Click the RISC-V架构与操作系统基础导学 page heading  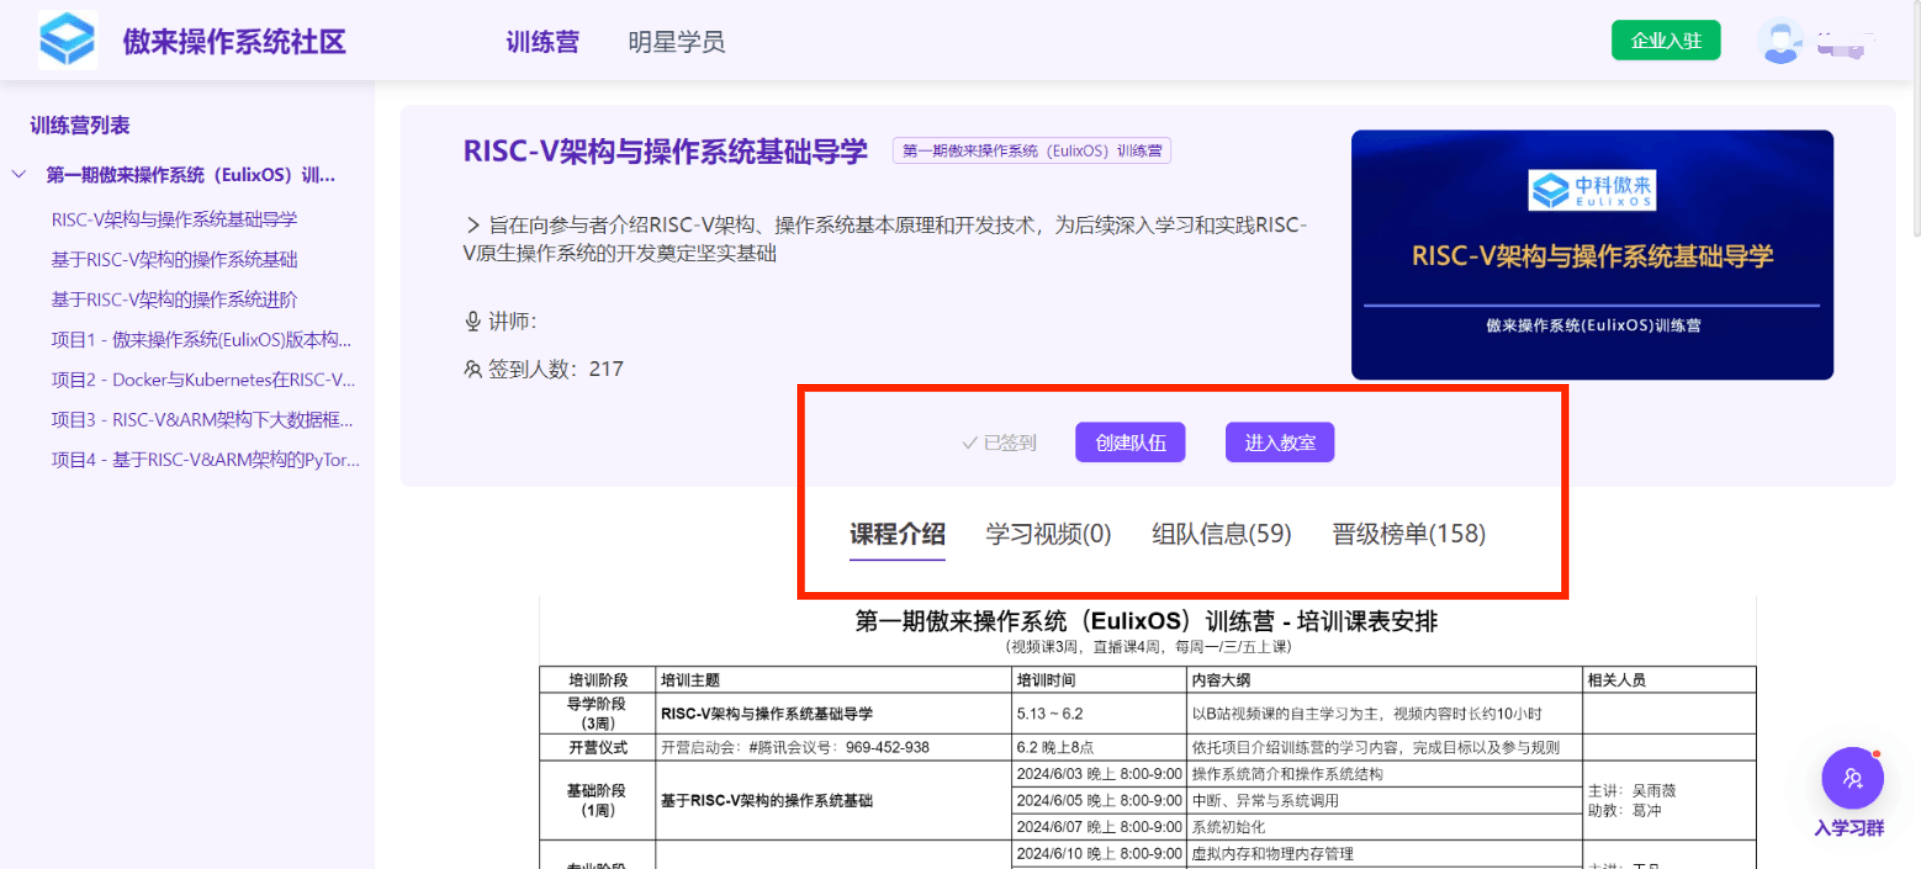click(665, 151)
